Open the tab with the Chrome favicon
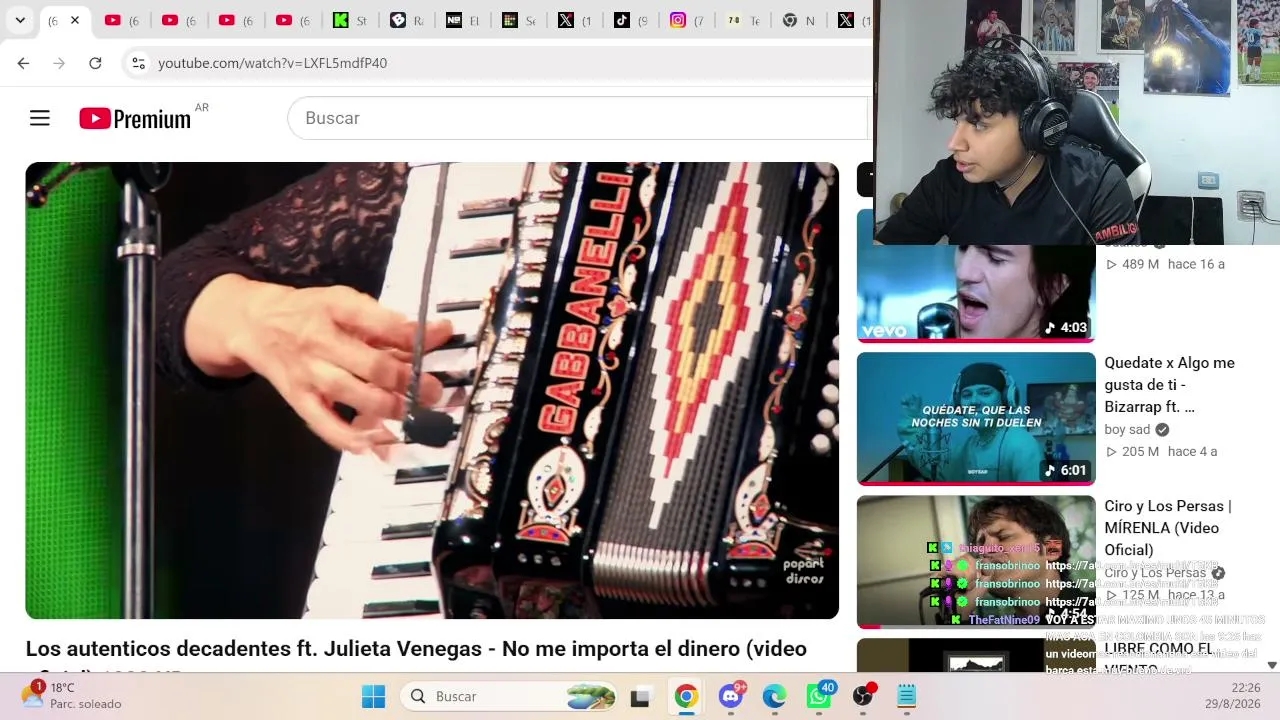The width and height of the screenshot is (1280, 720). 799,20
